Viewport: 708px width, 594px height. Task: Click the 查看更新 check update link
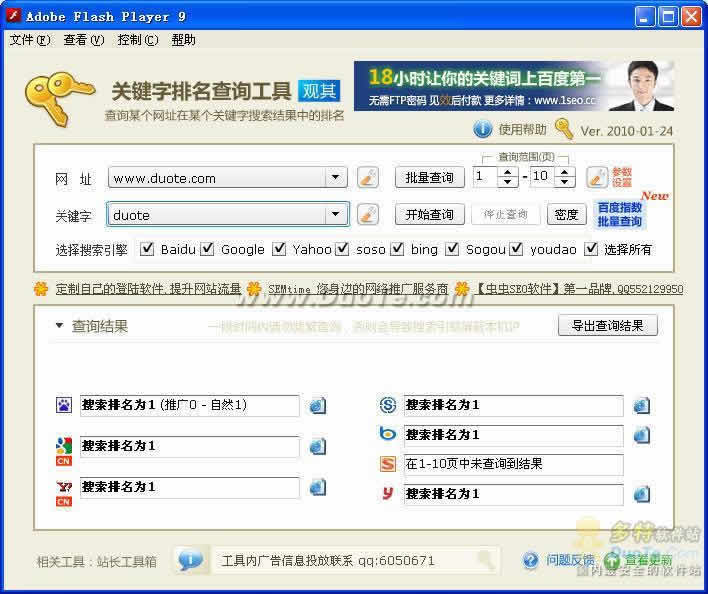pos(648,561)
